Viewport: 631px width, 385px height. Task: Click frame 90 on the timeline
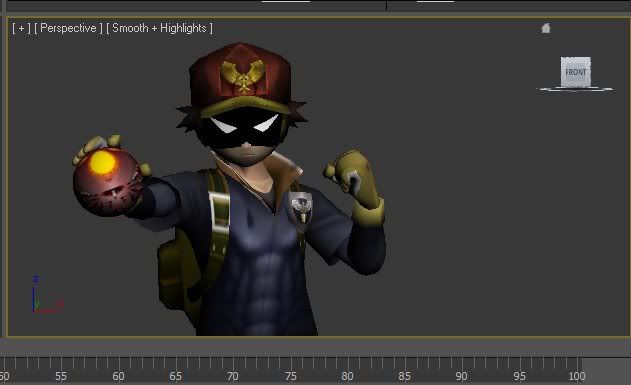462,377
